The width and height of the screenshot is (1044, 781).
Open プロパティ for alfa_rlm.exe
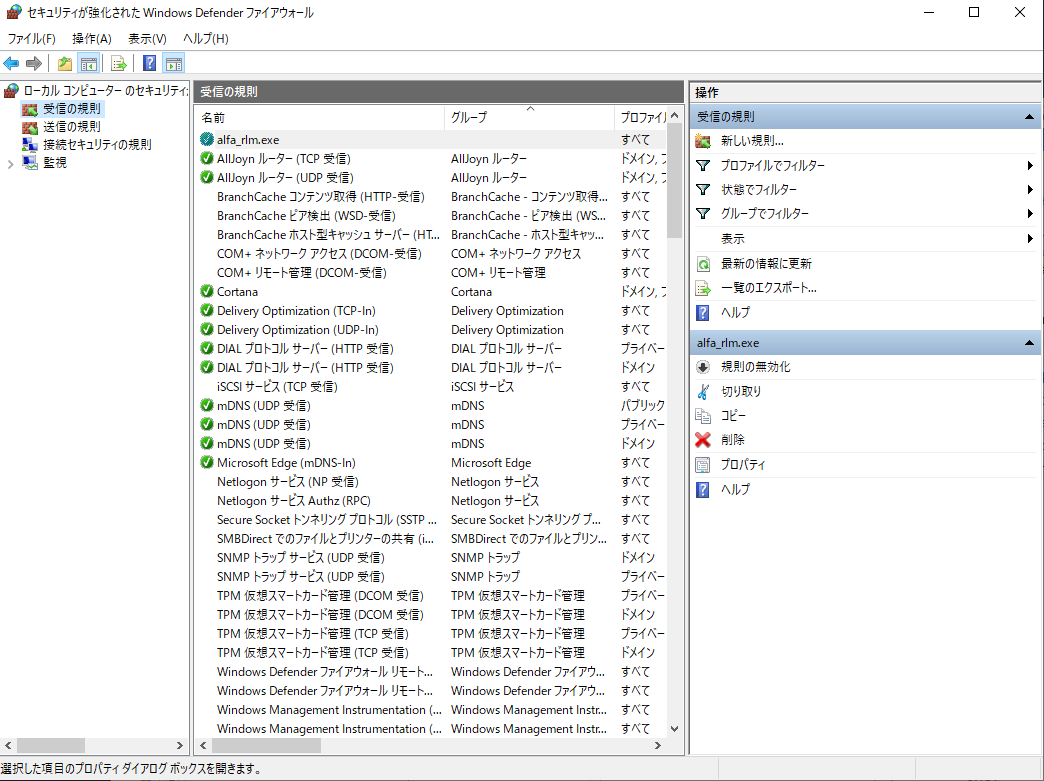(x=743, y=465)
